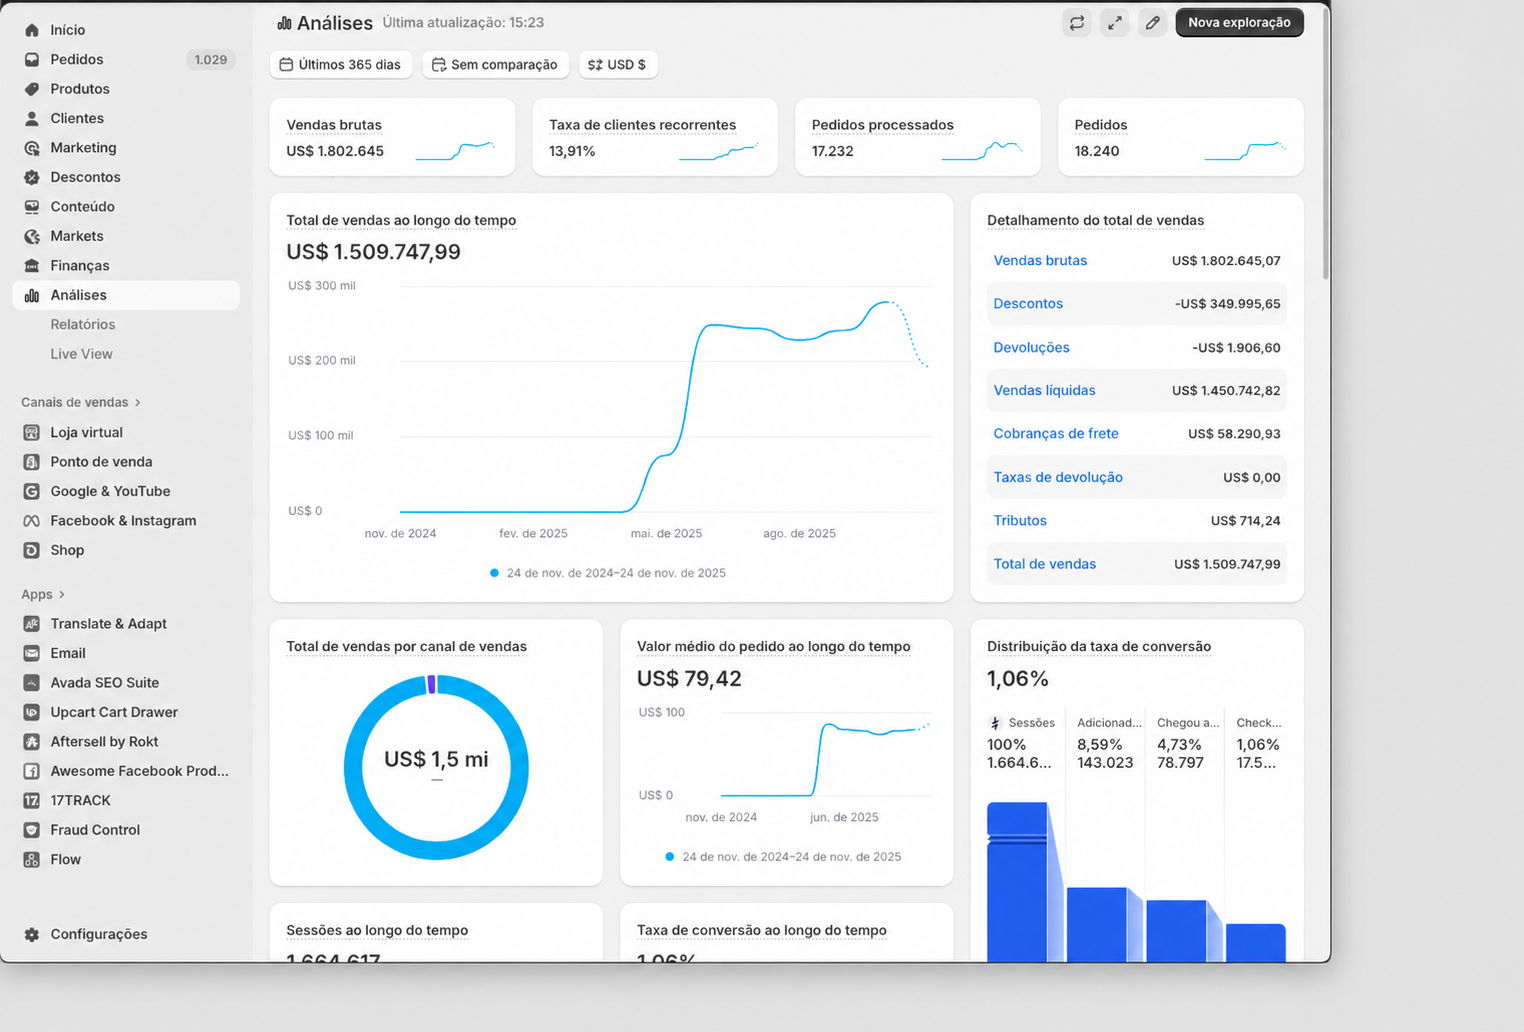Click the Total de vendas breakdown link
The image size is (1524, 1032).
(1044, 564)
